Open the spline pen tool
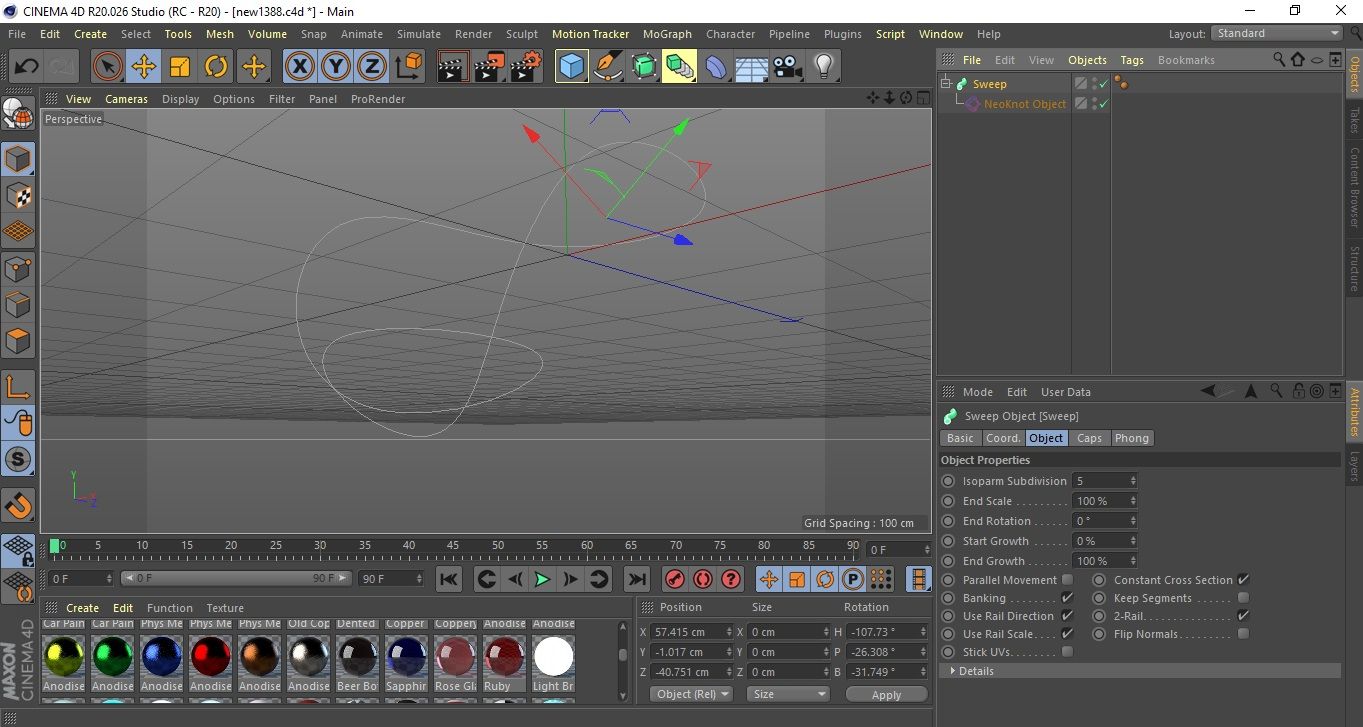 click(607, 67)
